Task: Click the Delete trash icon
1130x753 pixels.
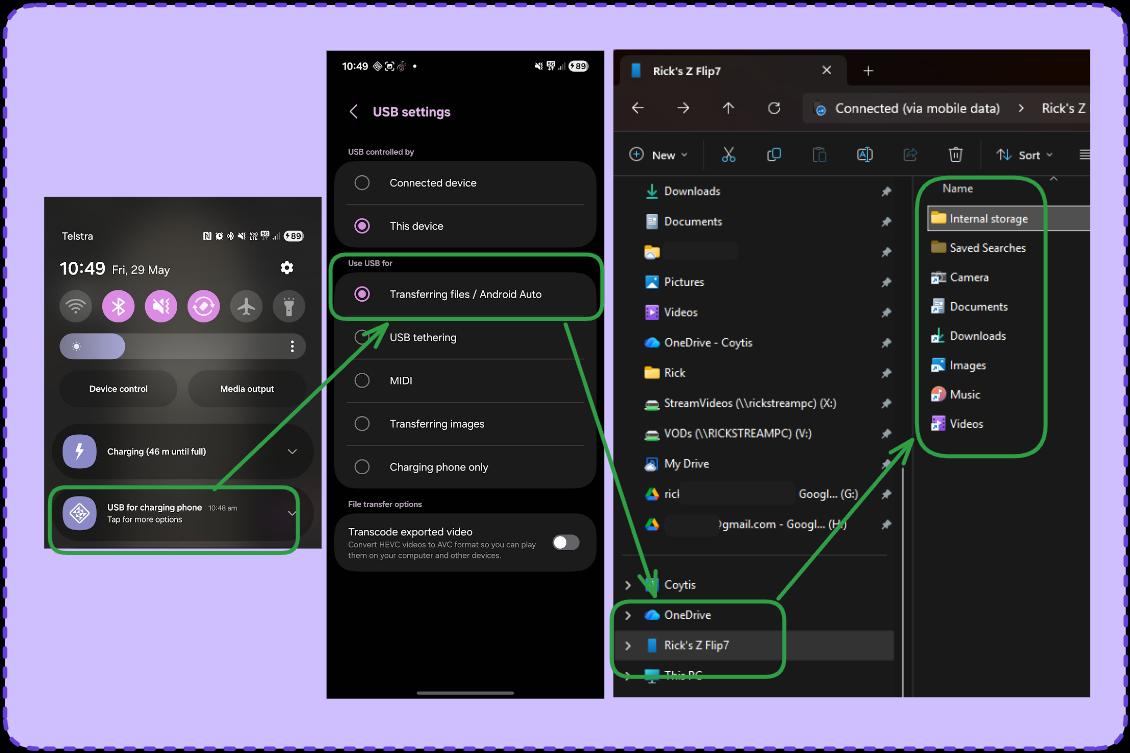Action: tap(956, 155)
